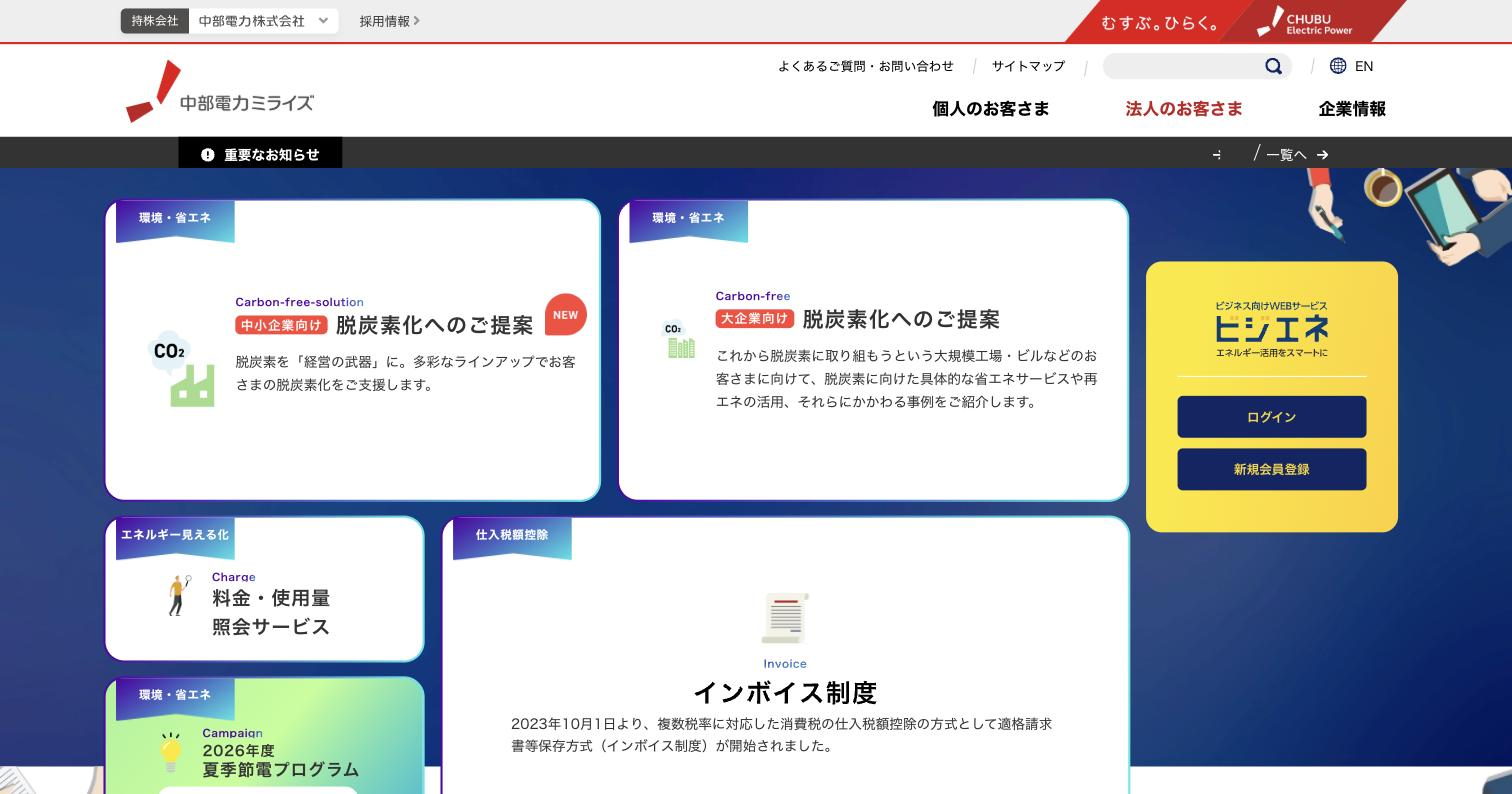Click the invoice document icon
This screenshot has height=794, width=1512.
[x=785, y=618]
